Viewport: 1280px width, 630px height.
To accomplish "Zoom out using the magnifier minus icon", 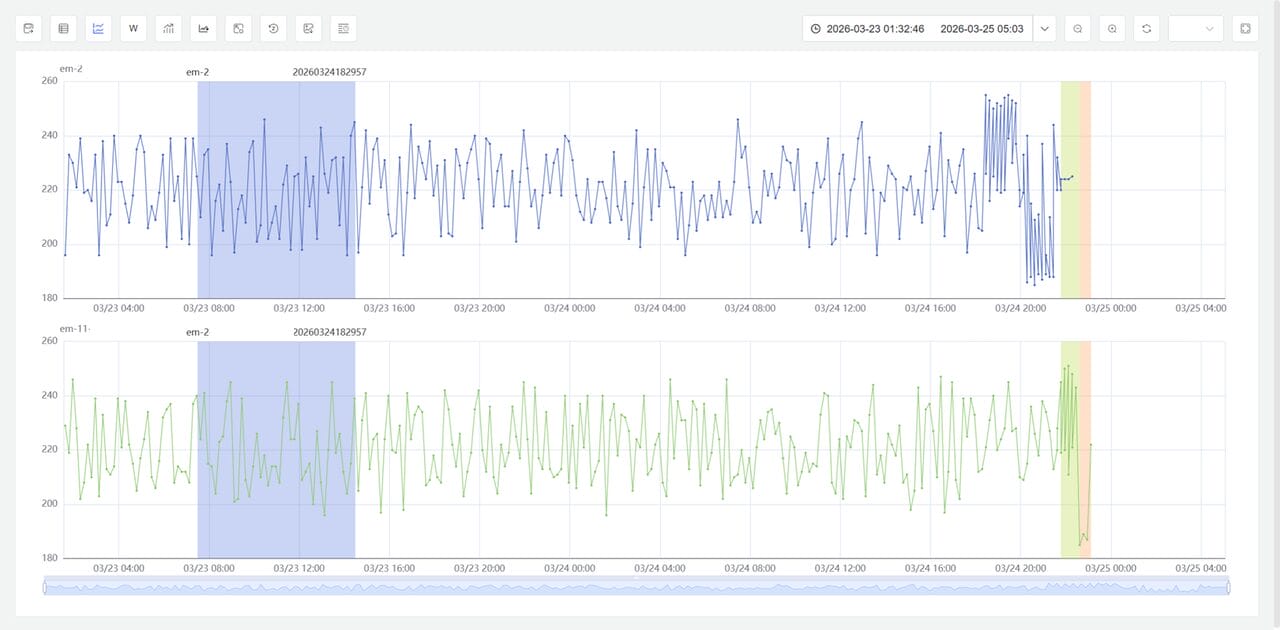I will coord(1078,29).
